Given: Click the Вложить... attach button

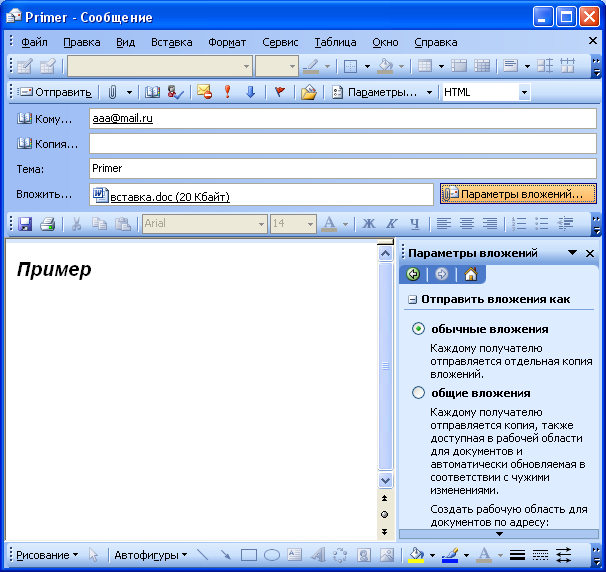Looking at the screenshot, I should 44,194.
